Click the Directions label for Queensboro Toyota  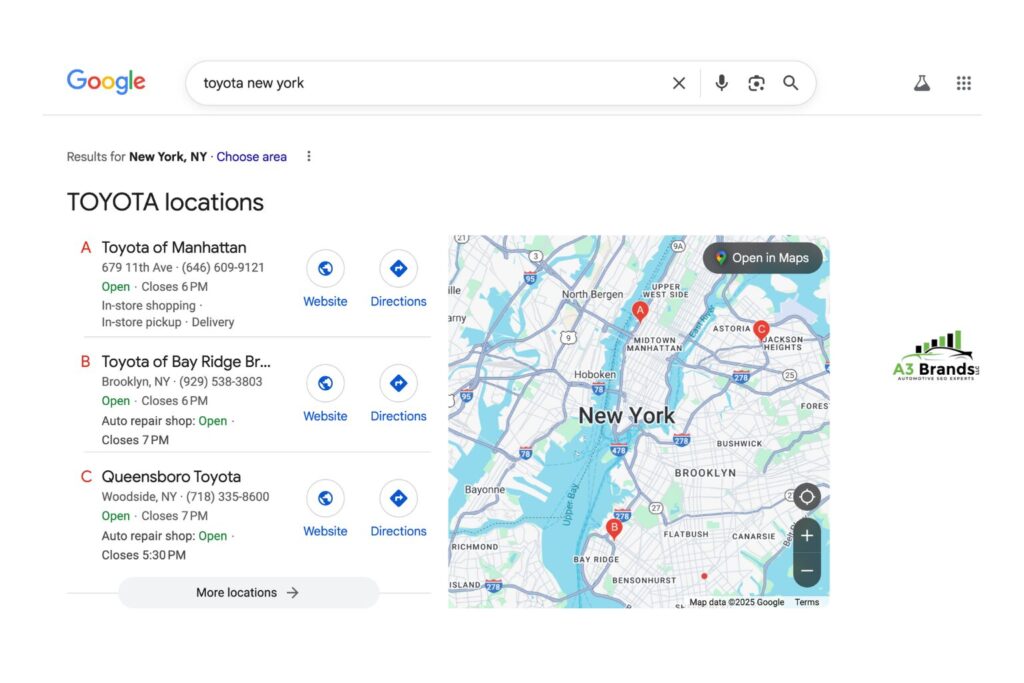(x=398, y=532)
